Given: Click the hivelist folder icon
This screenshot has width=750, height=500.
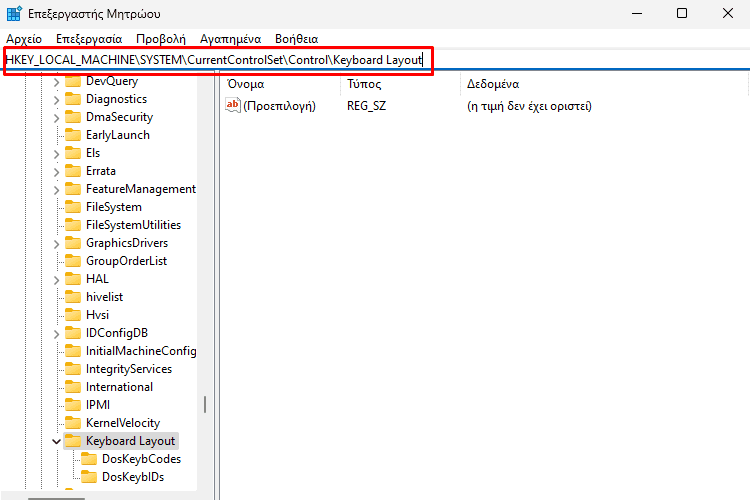Looking at the screenshot, I should pos(73,297).
